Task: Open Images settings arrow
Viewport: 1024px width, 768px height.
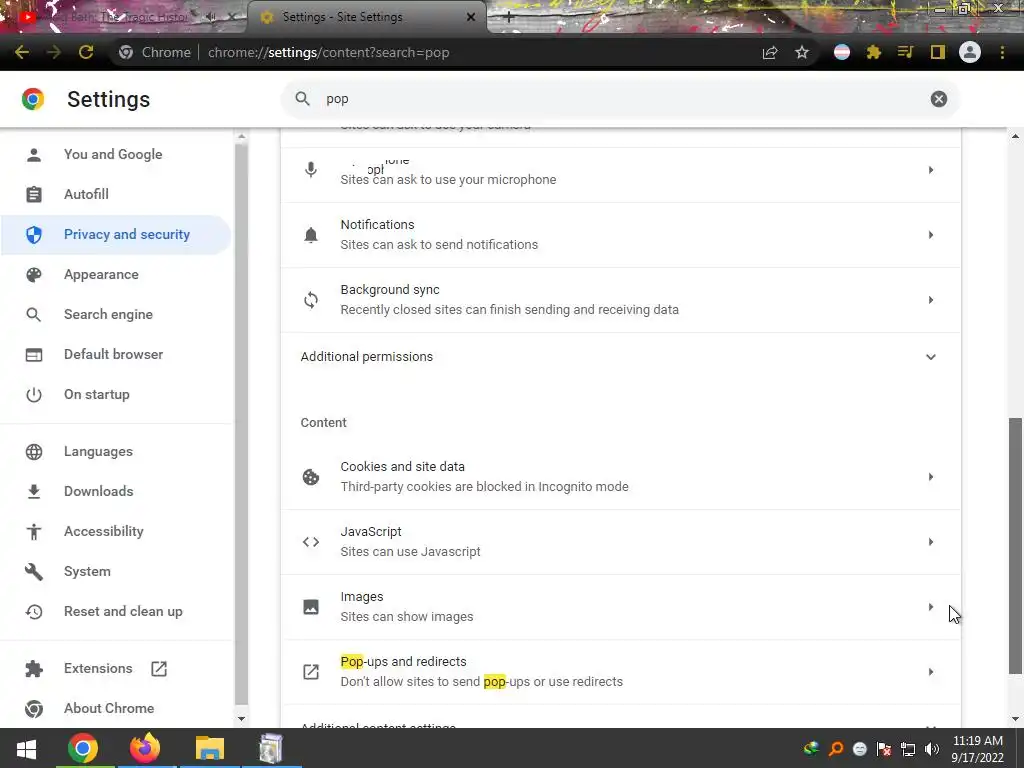Action: [x=931, y=607]
